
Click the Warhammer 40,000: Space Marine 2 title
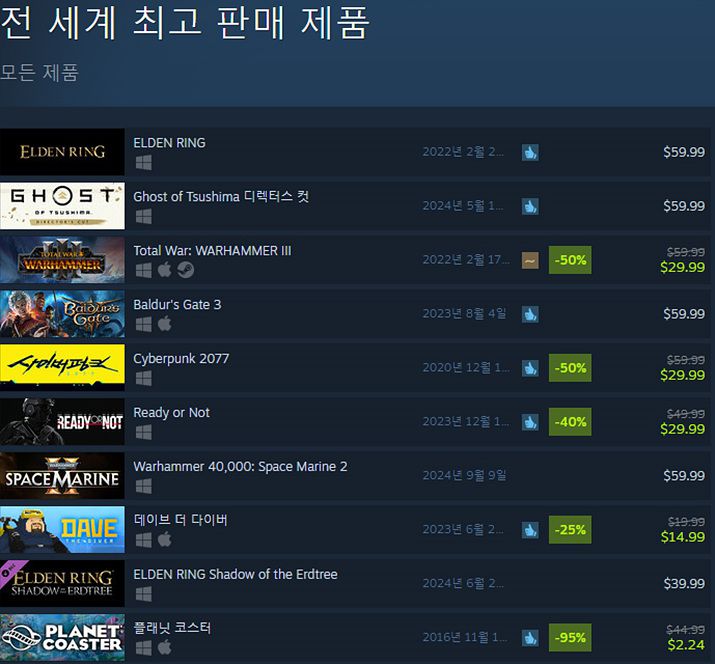240,467
